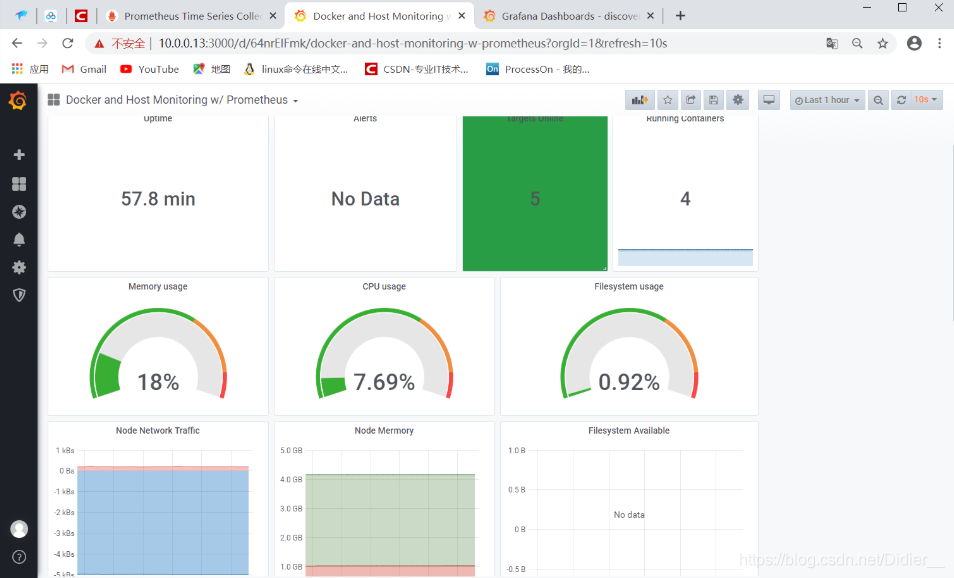Open the Last 1 hour time picker
Screen dimensions: 954x578
tap(827, 100)
